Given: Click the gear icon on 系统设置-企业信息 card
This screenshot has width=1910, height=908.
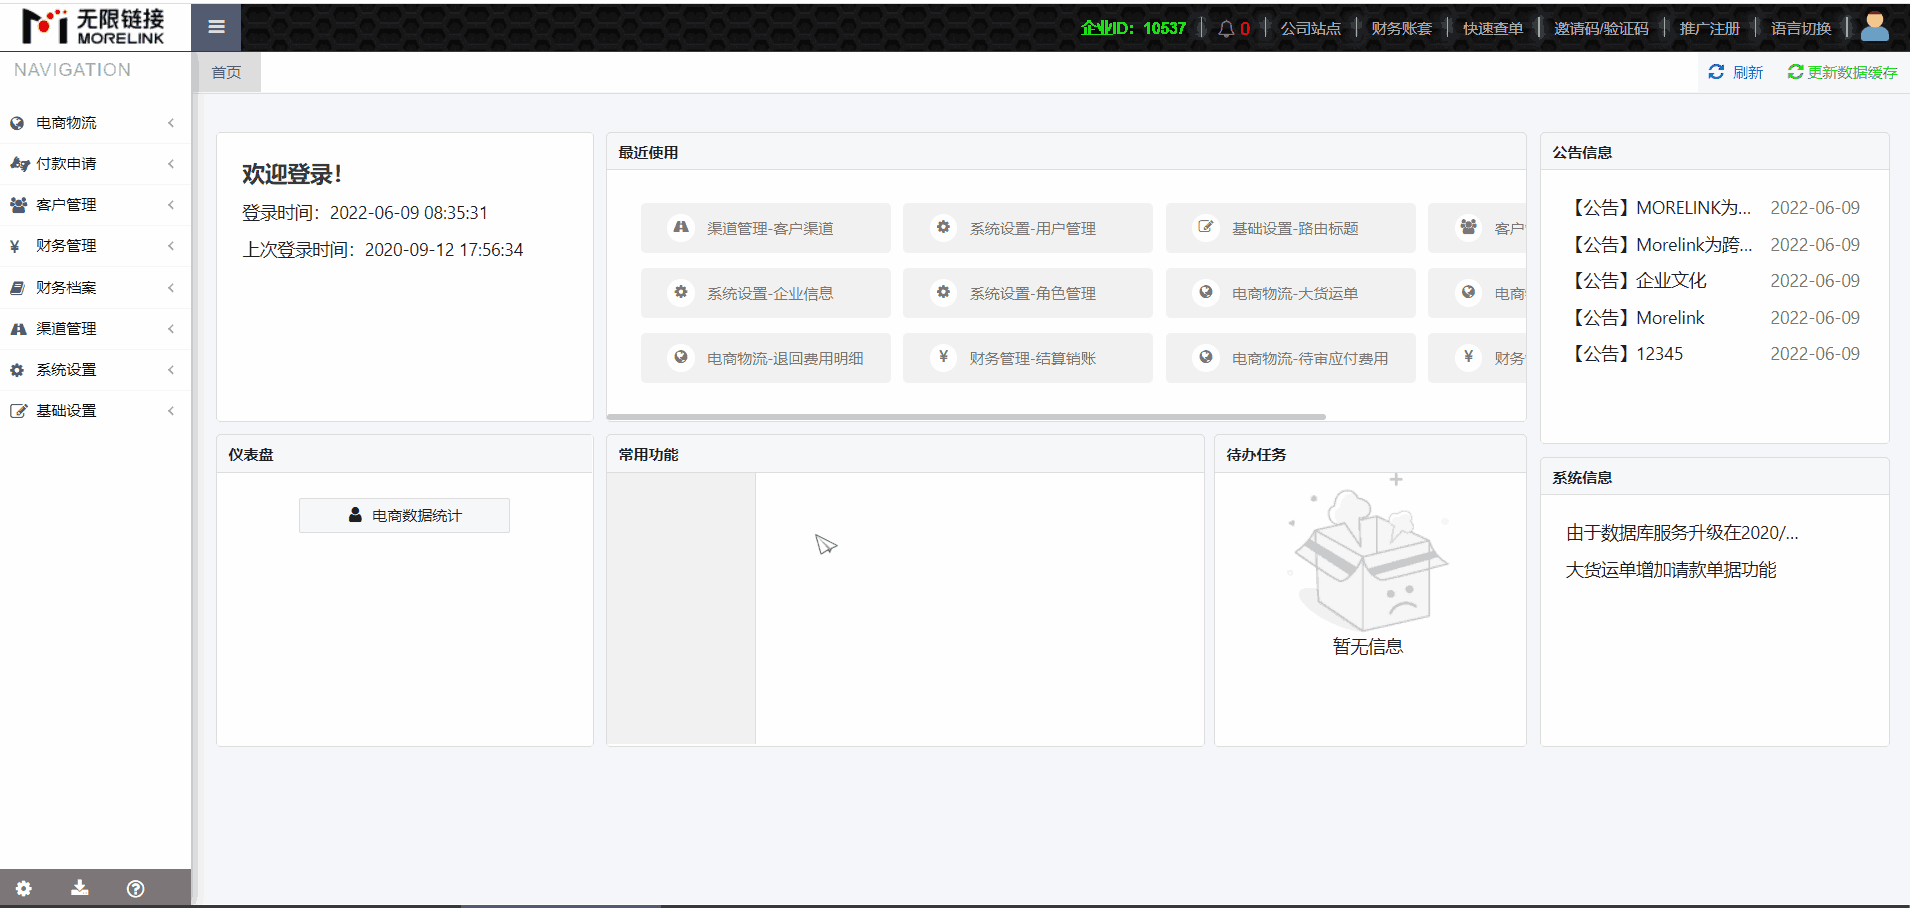Looking at the screenshot, I should [681, 292].
